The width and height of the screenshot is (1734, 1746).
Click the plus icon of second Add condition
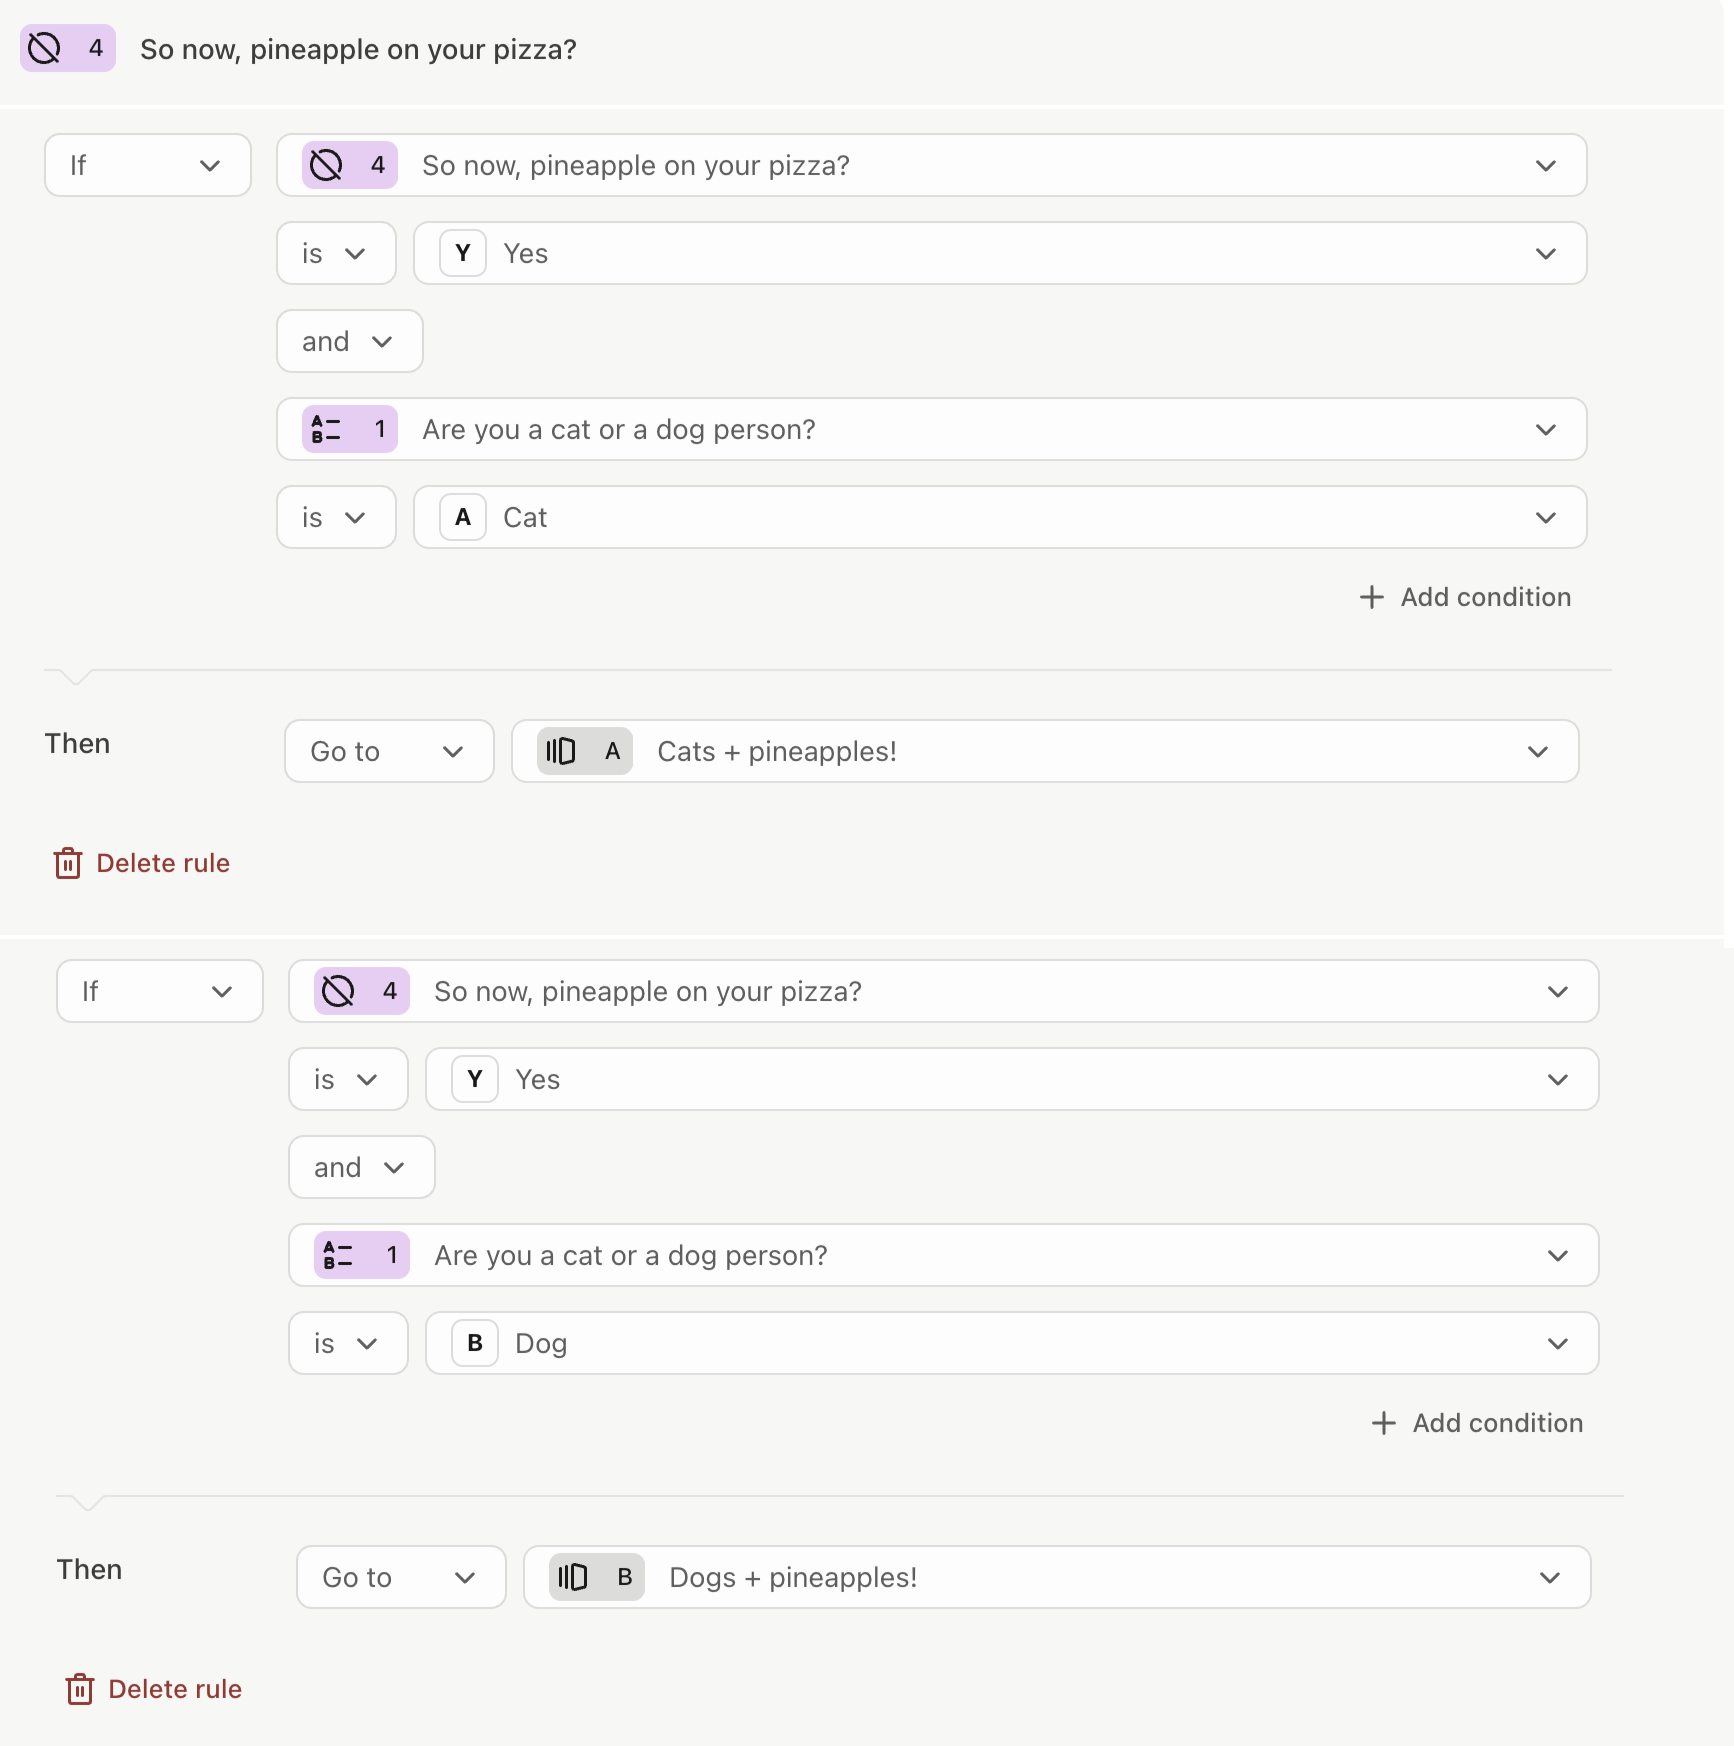[1384, 1423]
